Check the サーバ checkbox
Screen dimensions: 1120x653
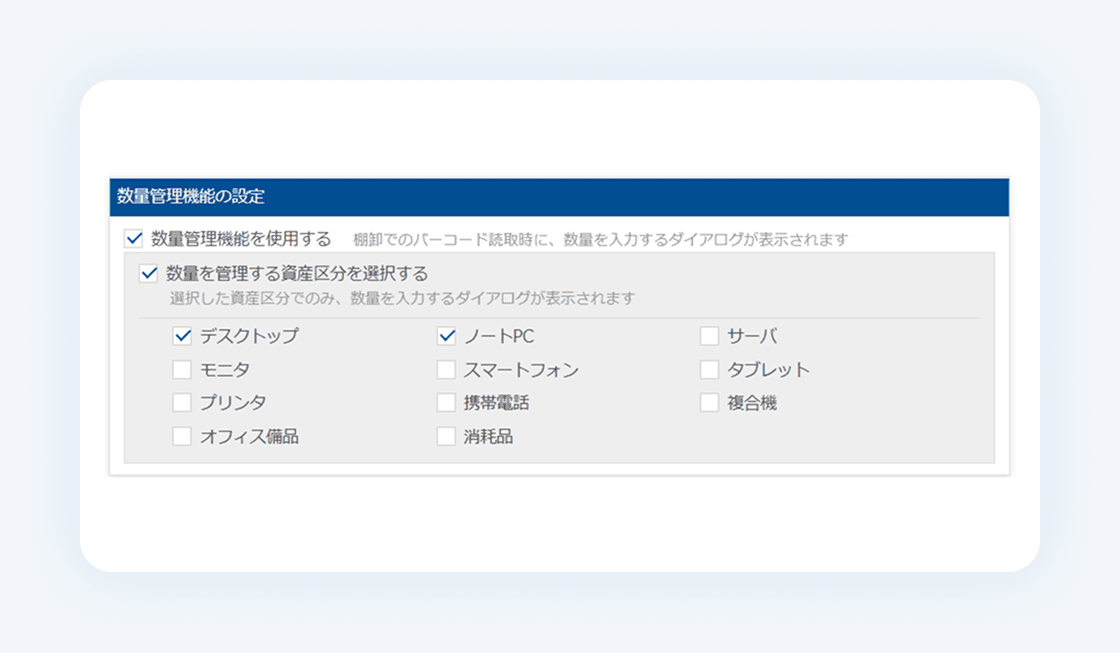tap(709, 336)
